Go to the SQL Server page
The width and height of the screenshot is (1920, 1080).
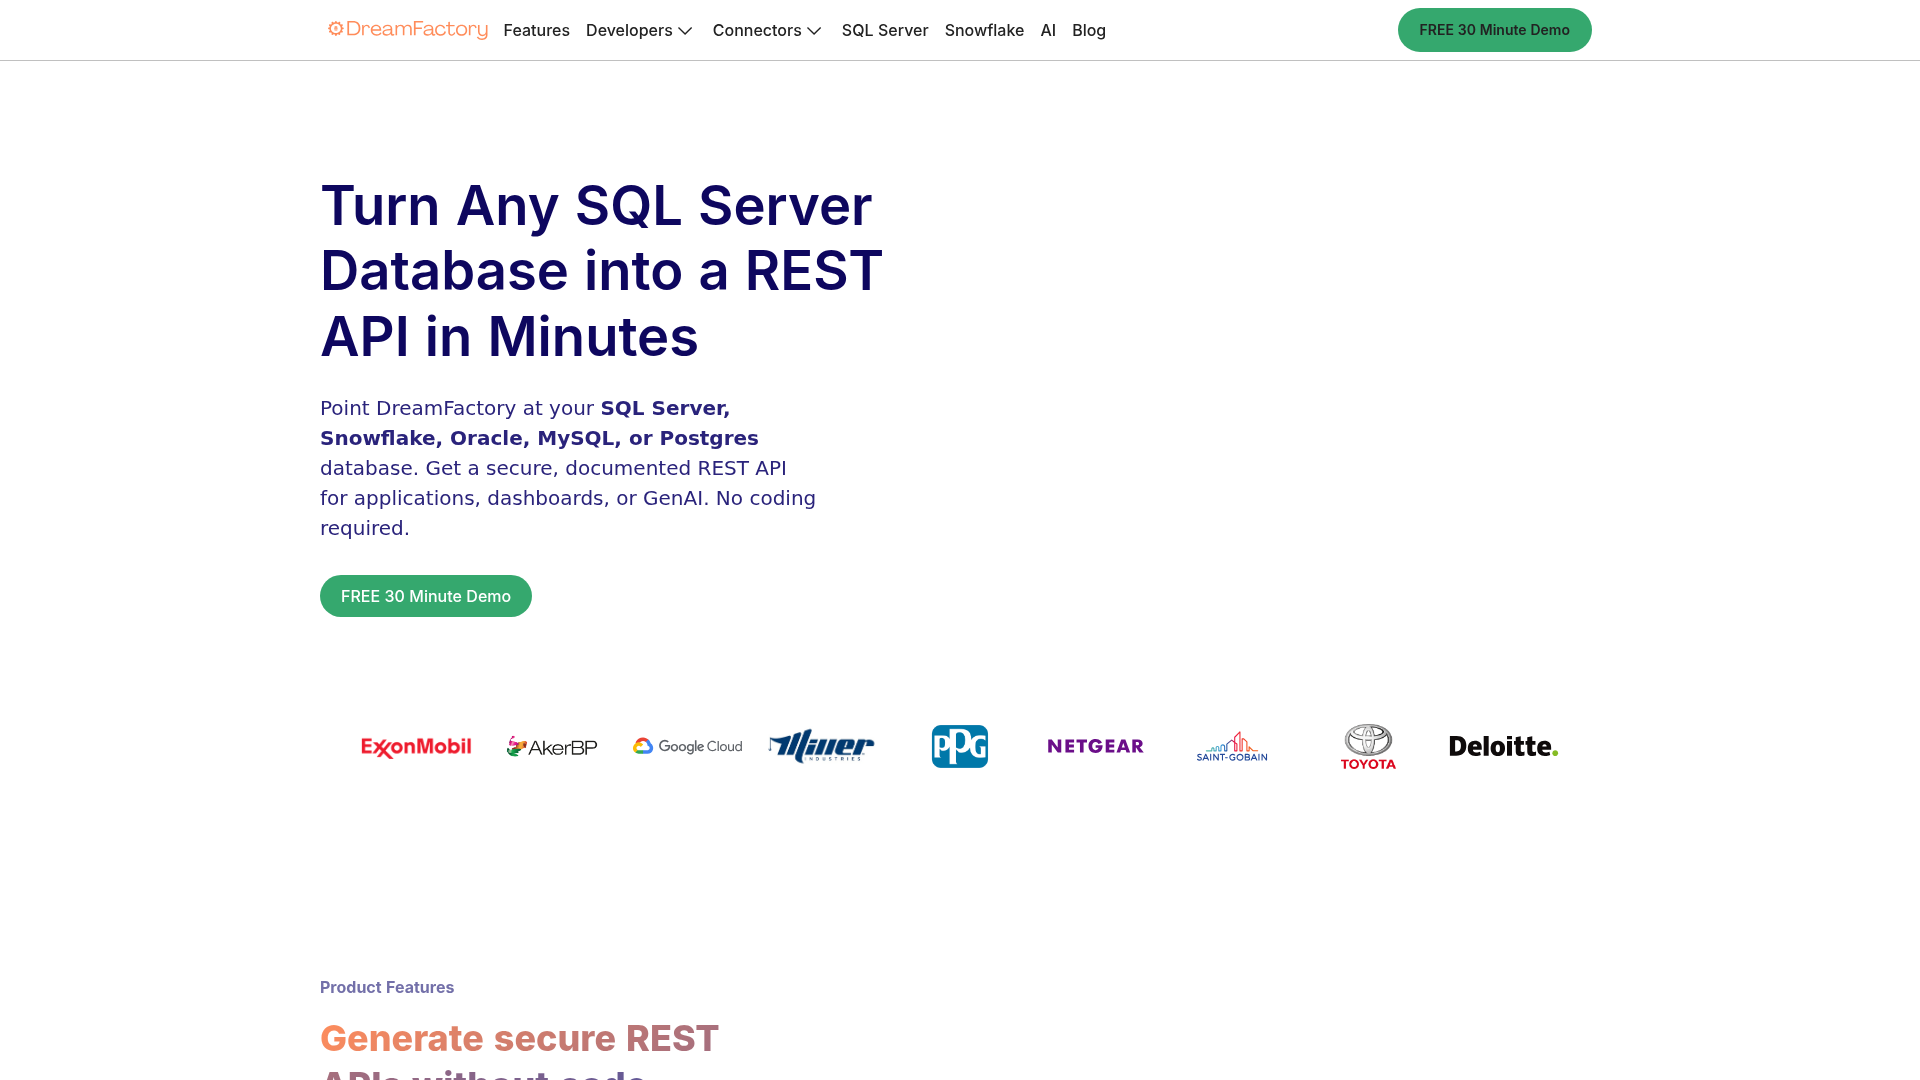[x=885, y=30]
